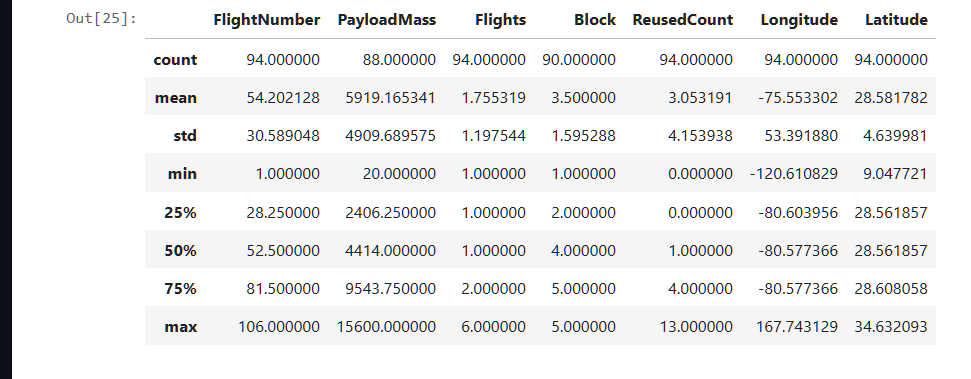Select Block 50% value 4.000000

pos(583,251)
